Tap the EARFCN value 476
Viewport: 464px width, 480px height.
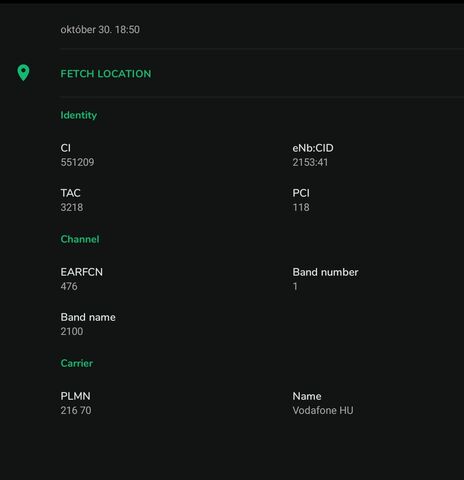tap(69, 286)
